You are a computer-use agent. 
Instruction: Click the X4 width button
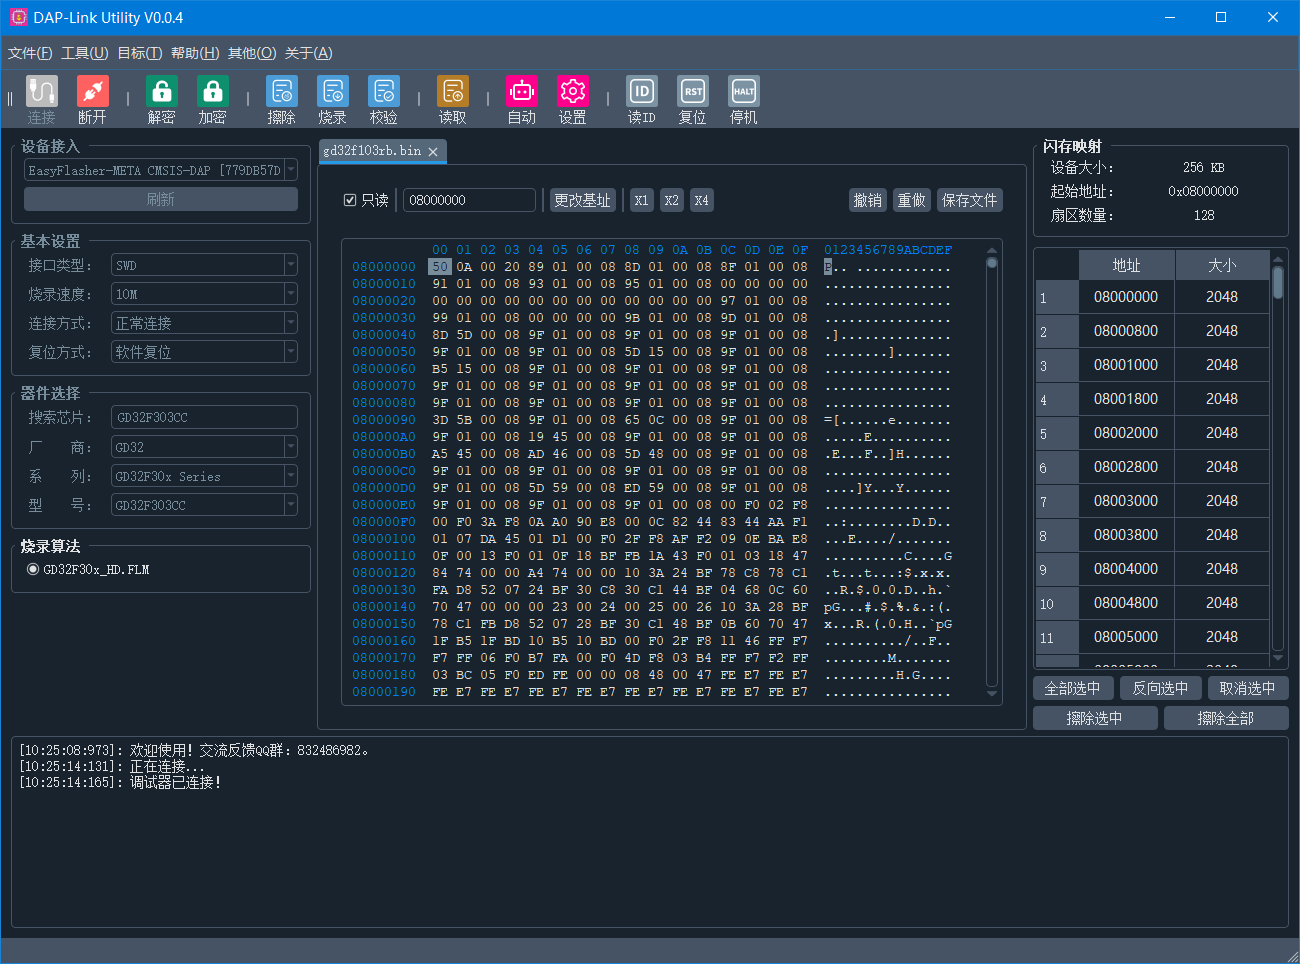[702, 200]
